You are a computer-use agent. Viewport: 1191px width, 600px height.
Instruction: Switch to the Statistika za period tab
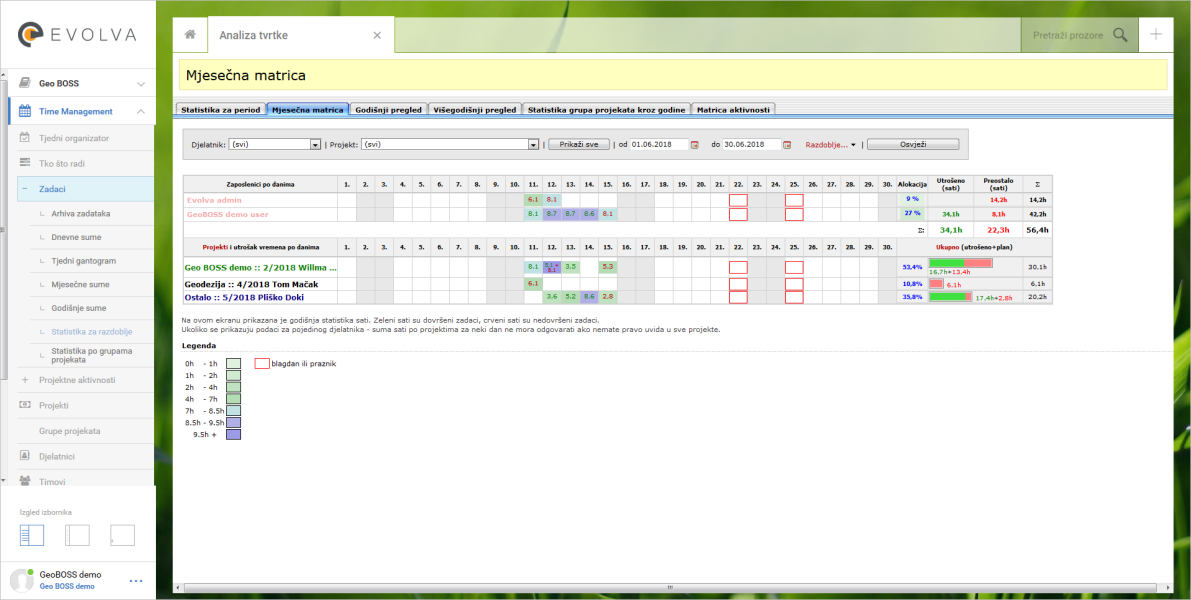[x=221, y=109]
